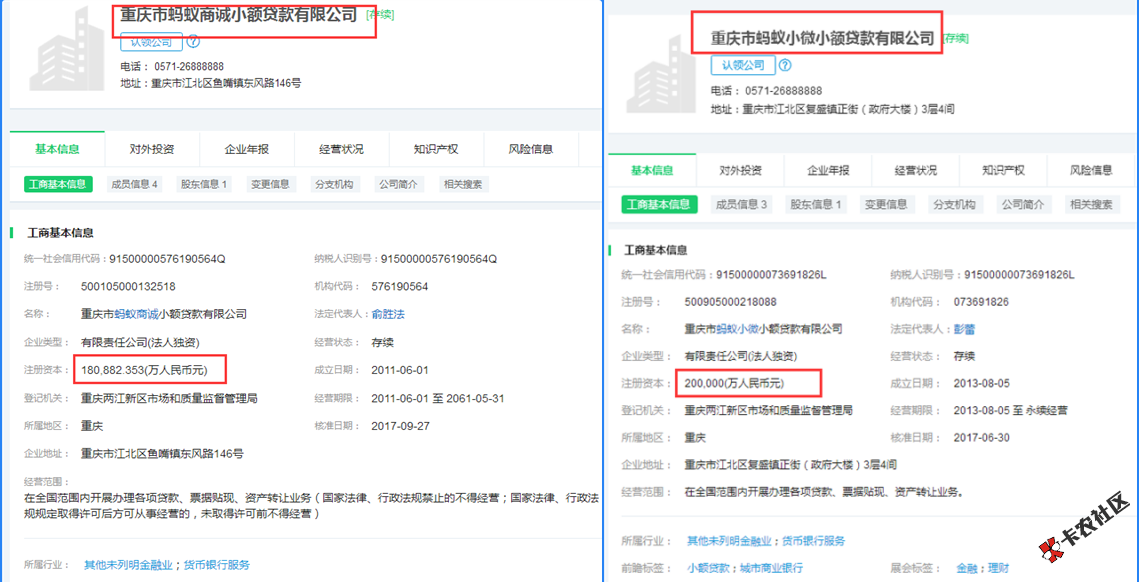Select 公司简介 sub-tab in right panel
Screen dimensions: 1139x582
pyautogui.click(x=1024, y=204)
